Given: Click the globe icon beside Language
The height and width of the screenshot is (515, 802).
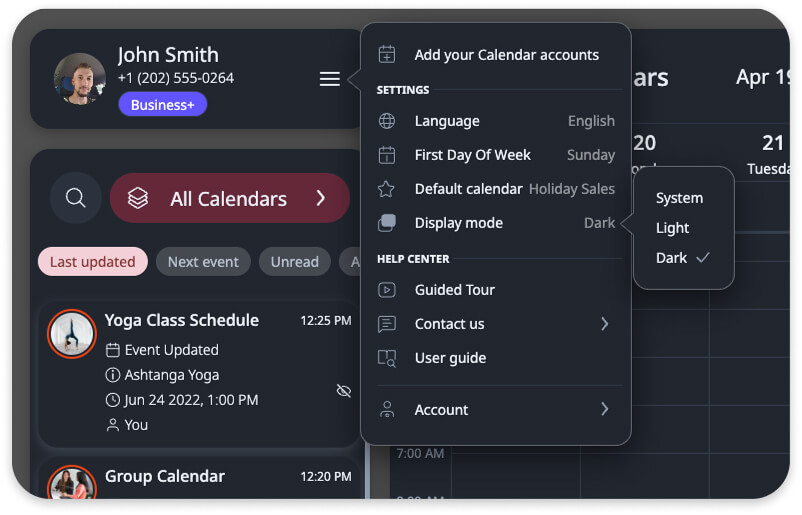Looking at the screenshot, I should tap(387, 121).
